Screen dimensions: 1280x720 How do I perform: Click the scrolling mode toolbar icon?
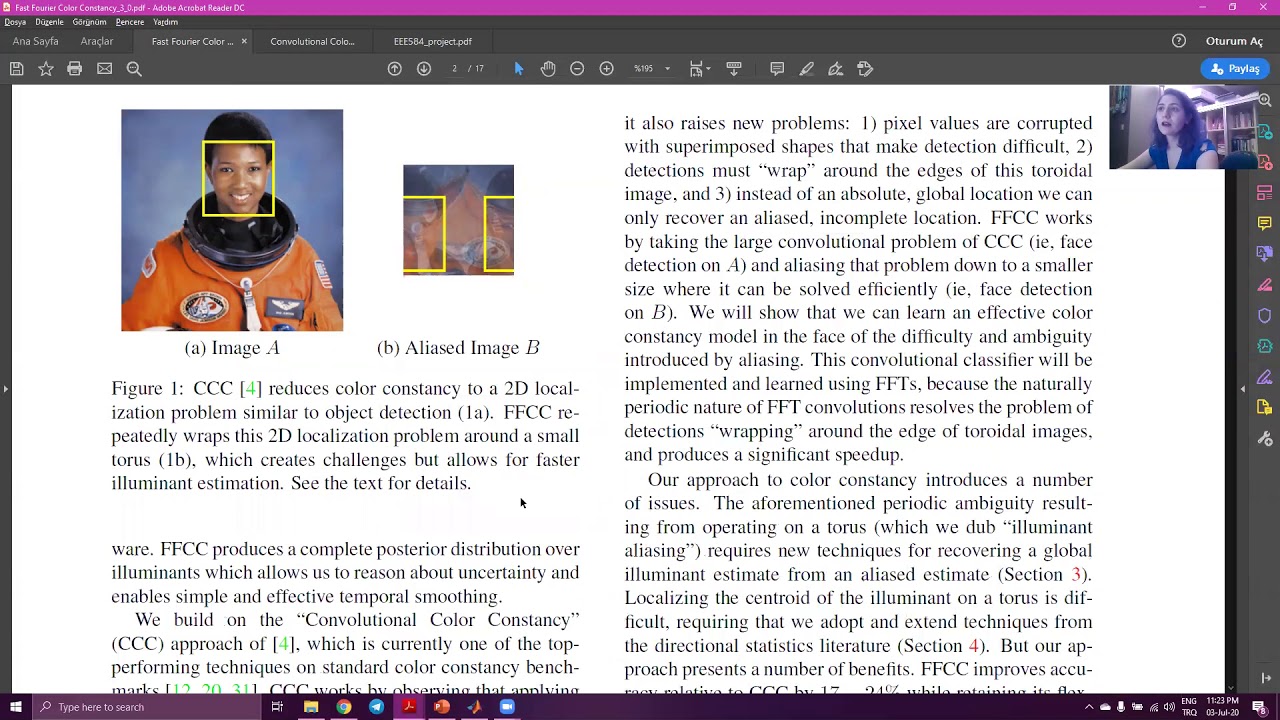click(x=734, y=69)
